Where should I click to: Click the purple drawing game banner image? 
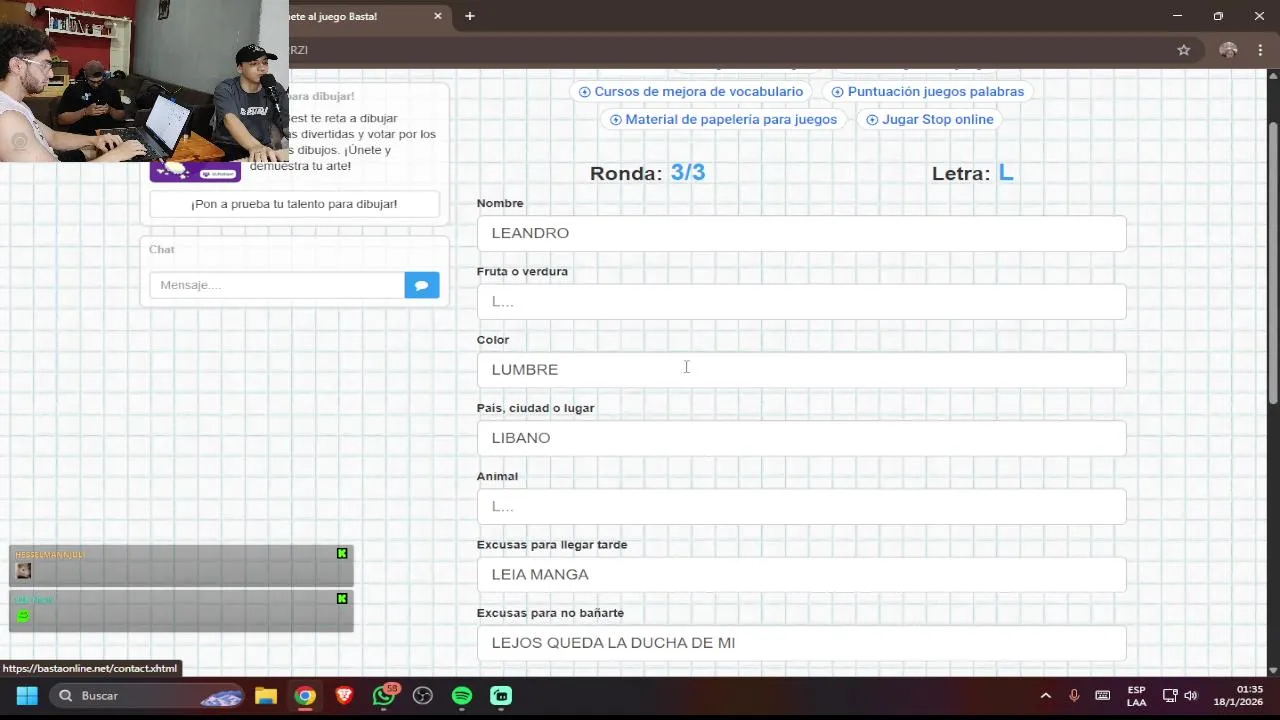point(195,172)
